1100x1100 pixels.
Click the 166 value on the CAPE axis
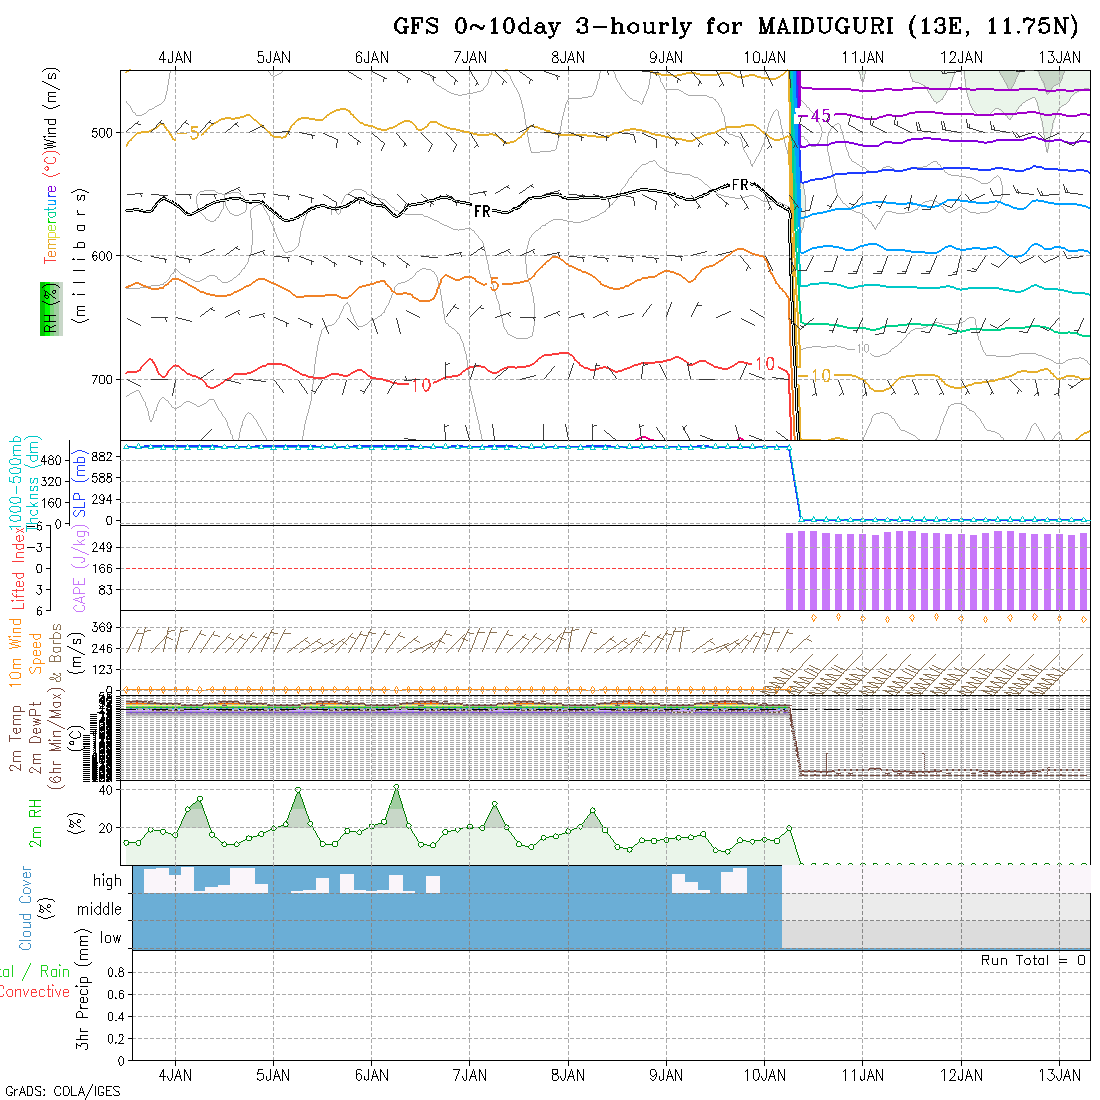click(102, 569)
